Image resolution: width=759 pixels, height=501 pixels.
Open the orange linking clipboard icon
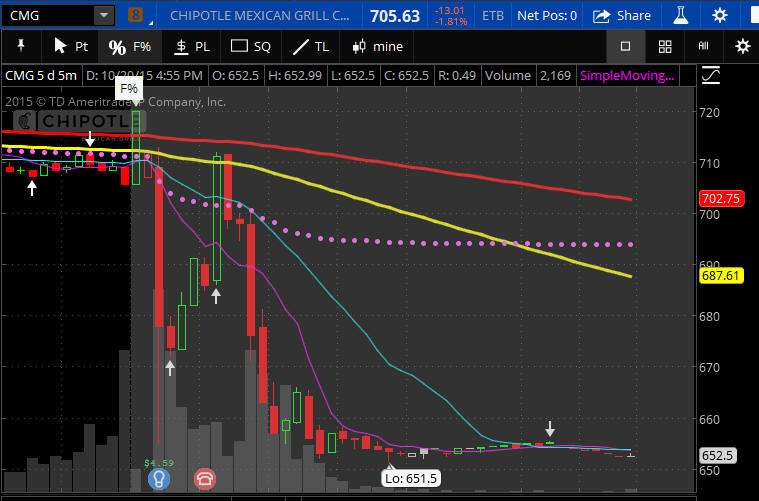[x=136, y=15]
